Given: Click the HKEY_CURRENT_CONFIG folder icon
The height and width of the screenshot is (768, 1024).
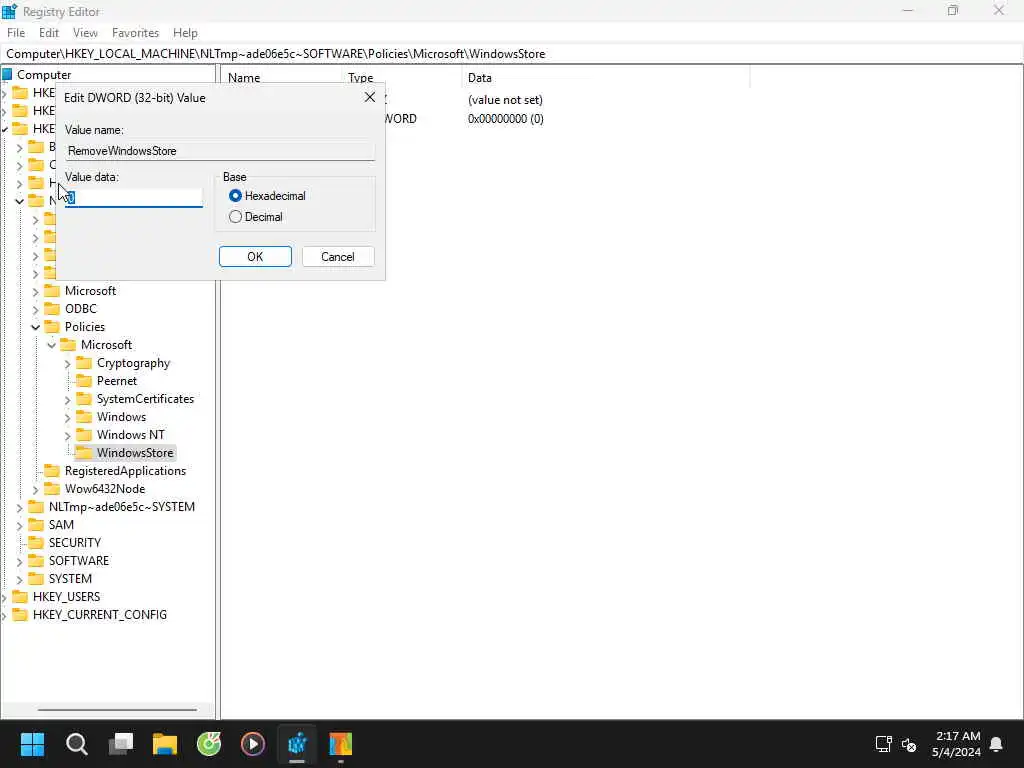Looking at the screenshot, I should pos(20,615).
